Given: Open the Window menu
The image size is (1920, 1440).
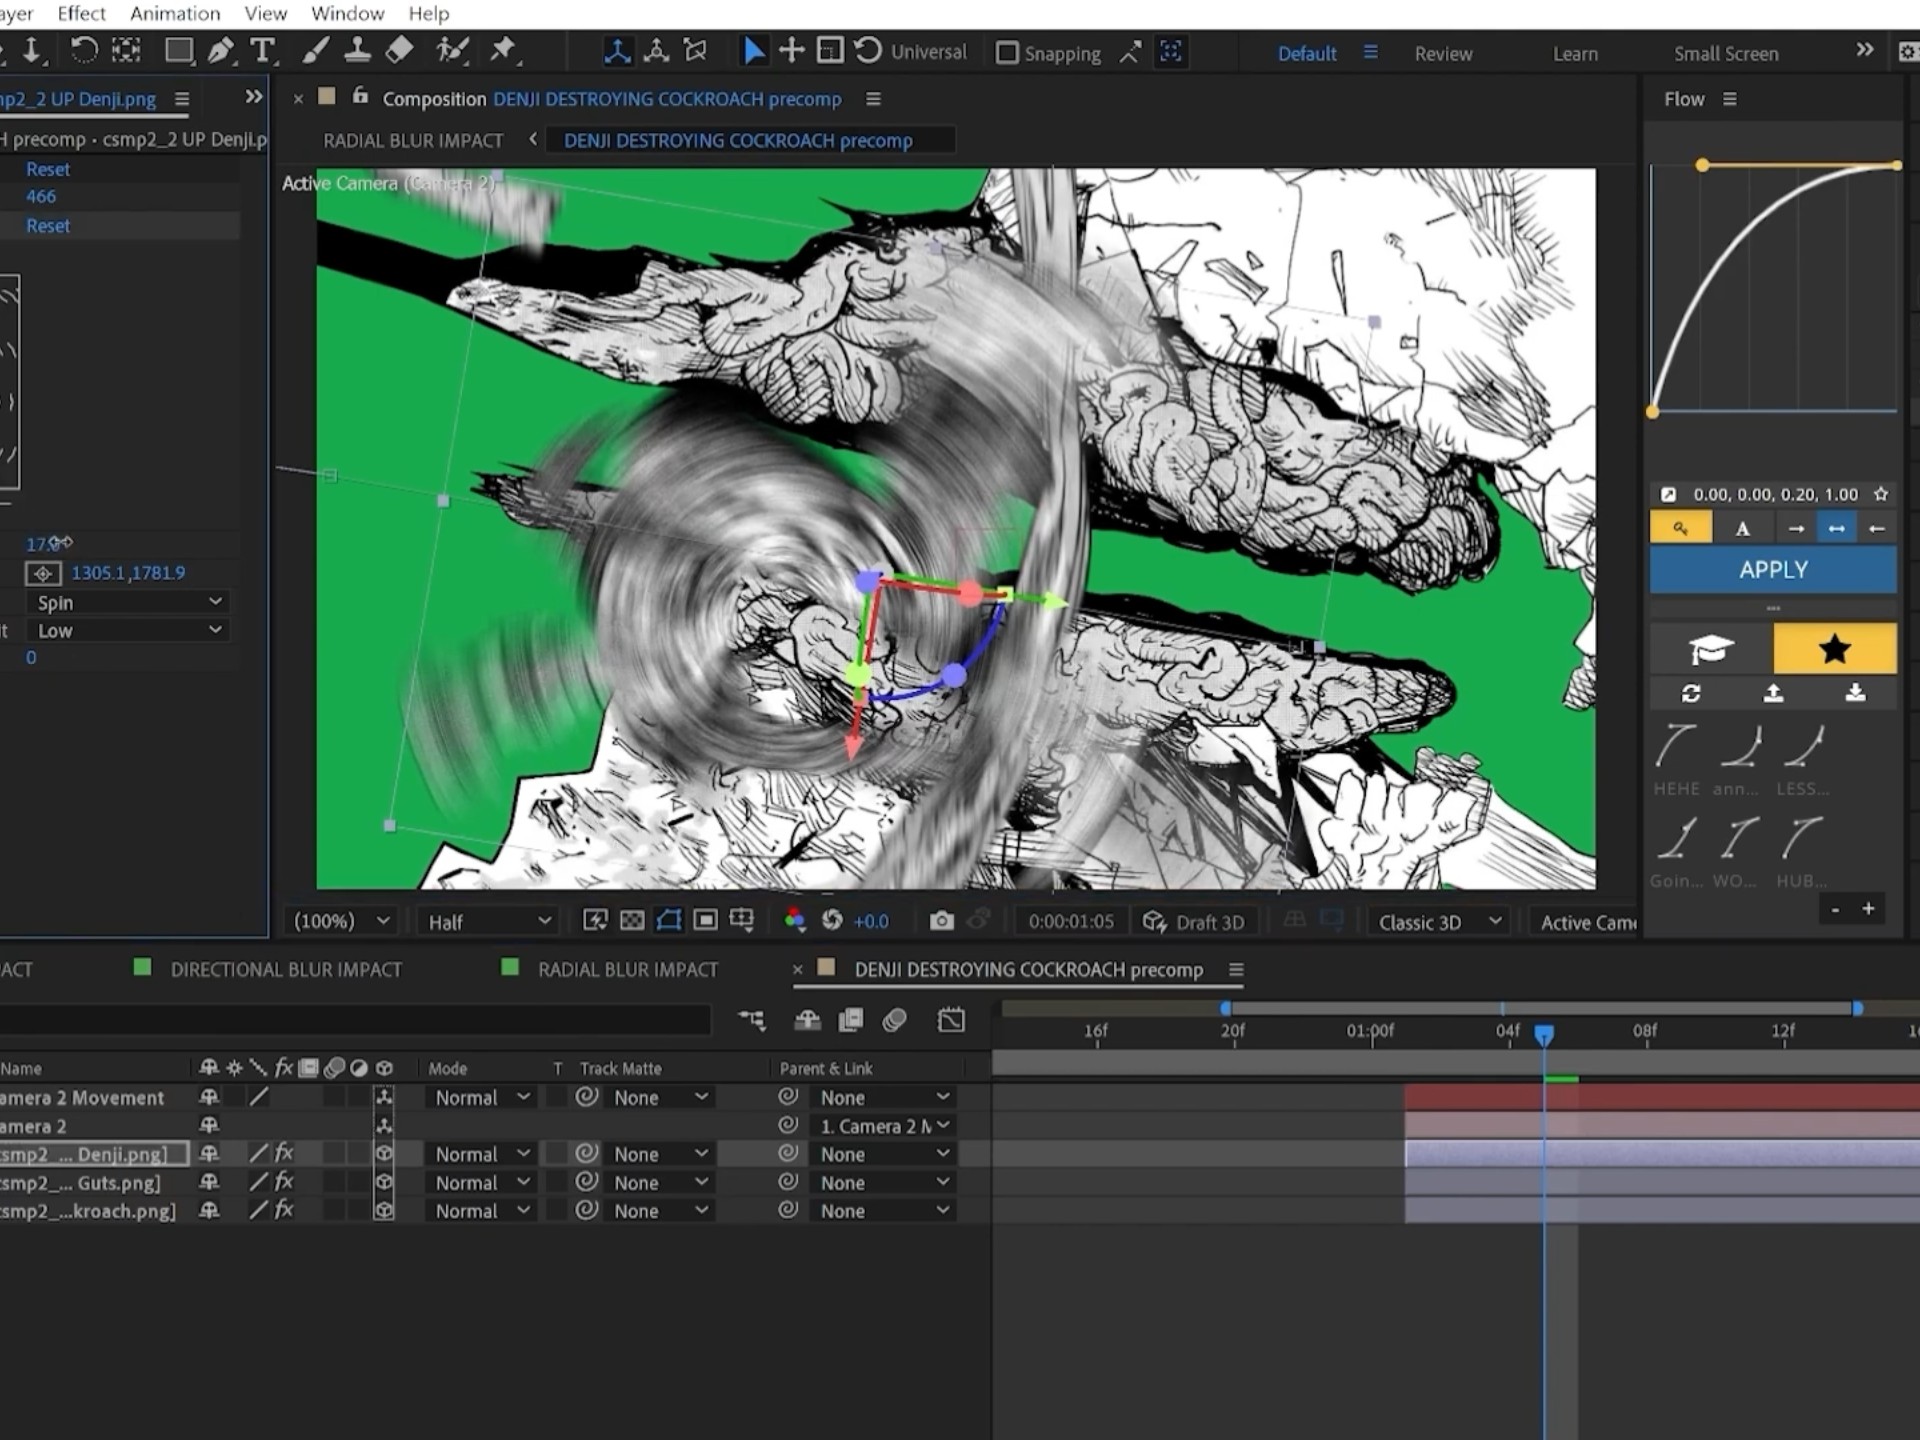Looking at the screenshot, I should (x=347, y=13).
